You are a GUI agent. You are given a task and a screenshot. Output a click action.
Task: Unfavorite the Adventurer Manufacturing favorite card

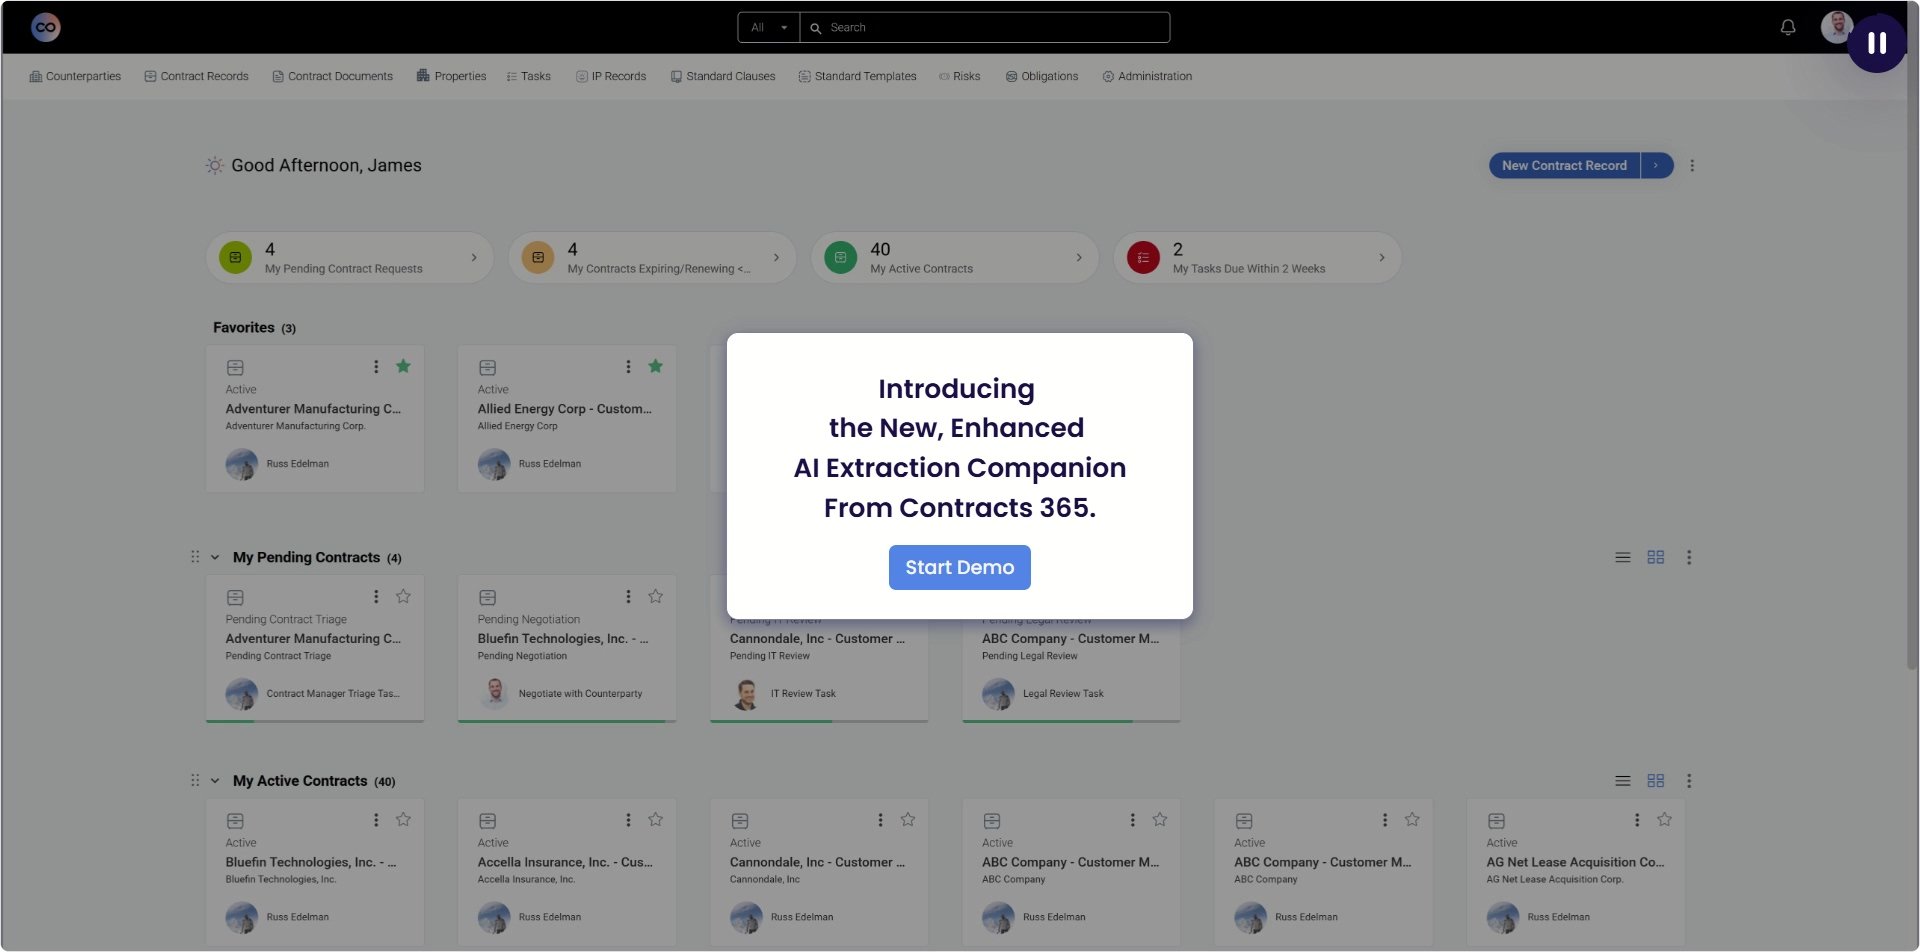403,367
